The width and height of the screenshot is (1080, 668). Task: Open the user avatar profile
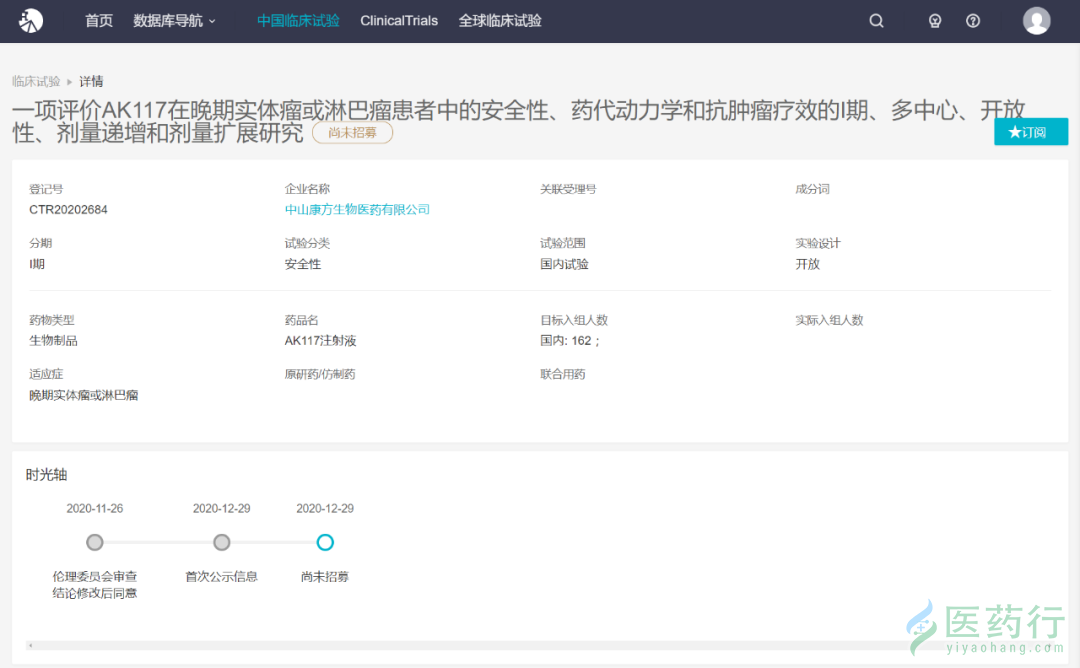coord(1036,21)
